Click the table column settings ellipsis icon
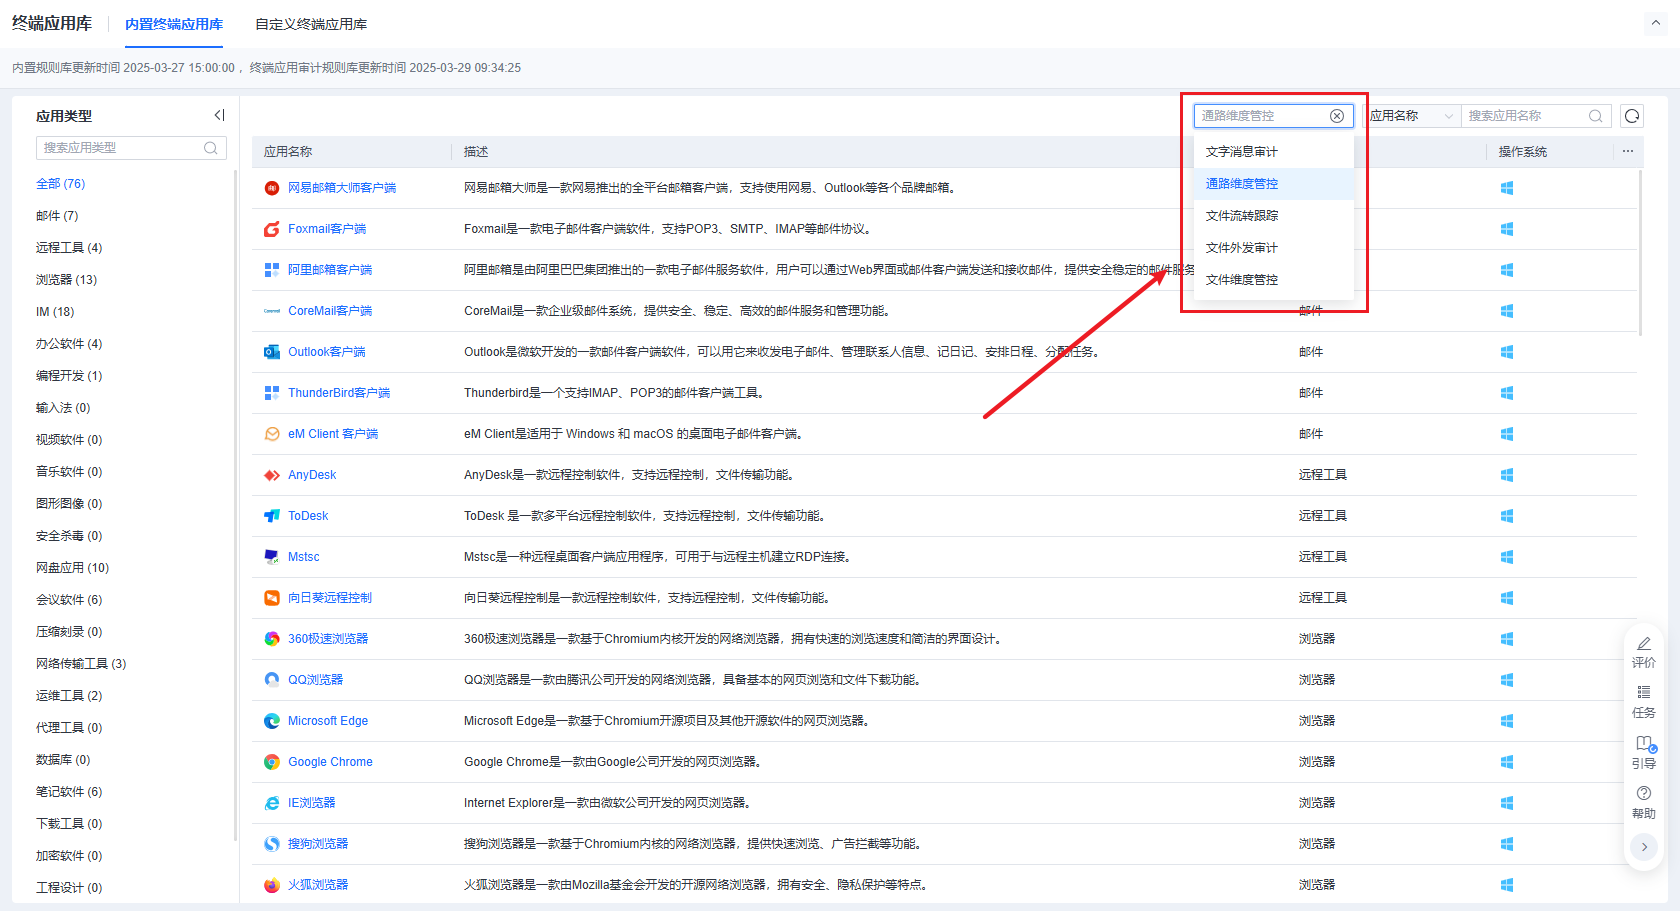This screenshot has height=911, width=1680. click(1628, 152)
